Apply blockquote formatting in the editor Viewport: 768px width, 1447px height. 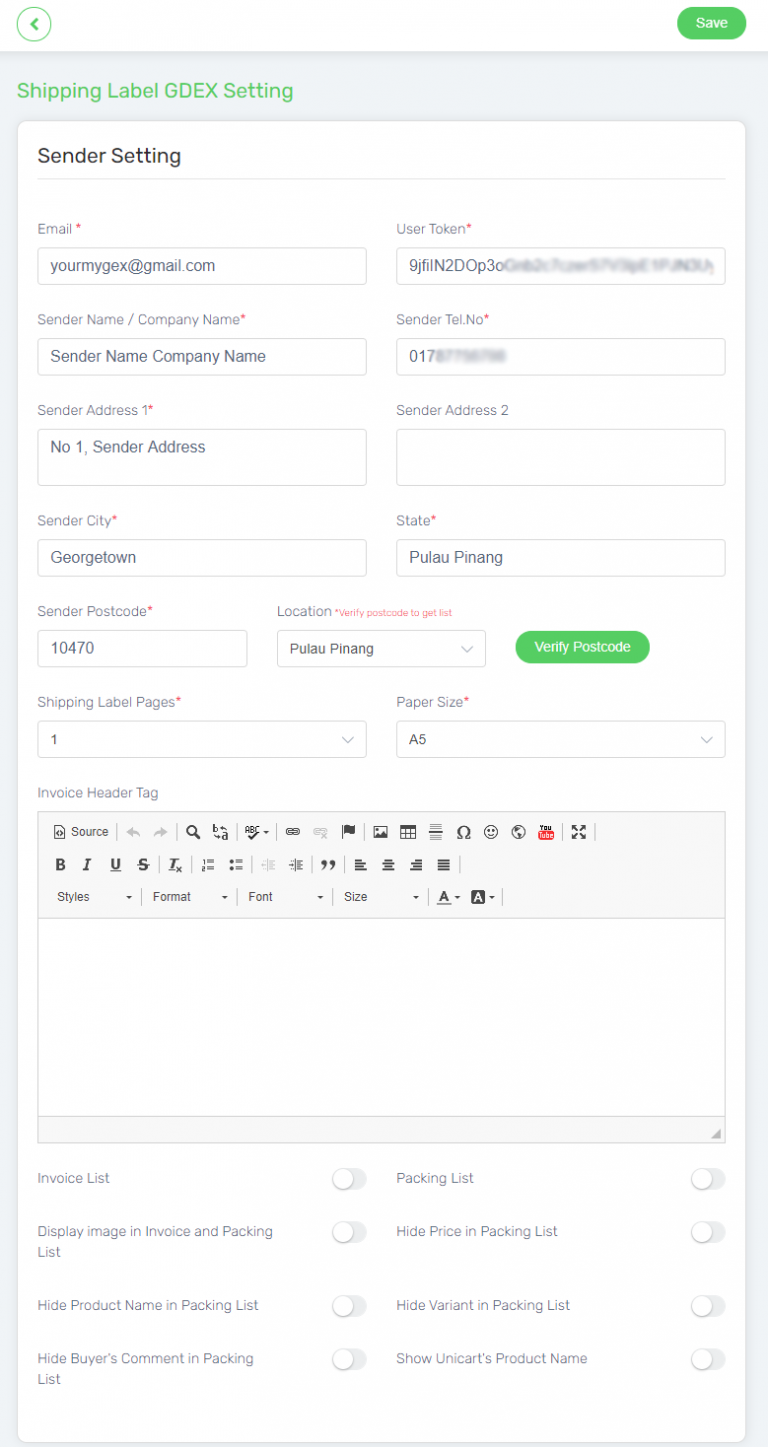pyautogui.click(x=328, y=864)
